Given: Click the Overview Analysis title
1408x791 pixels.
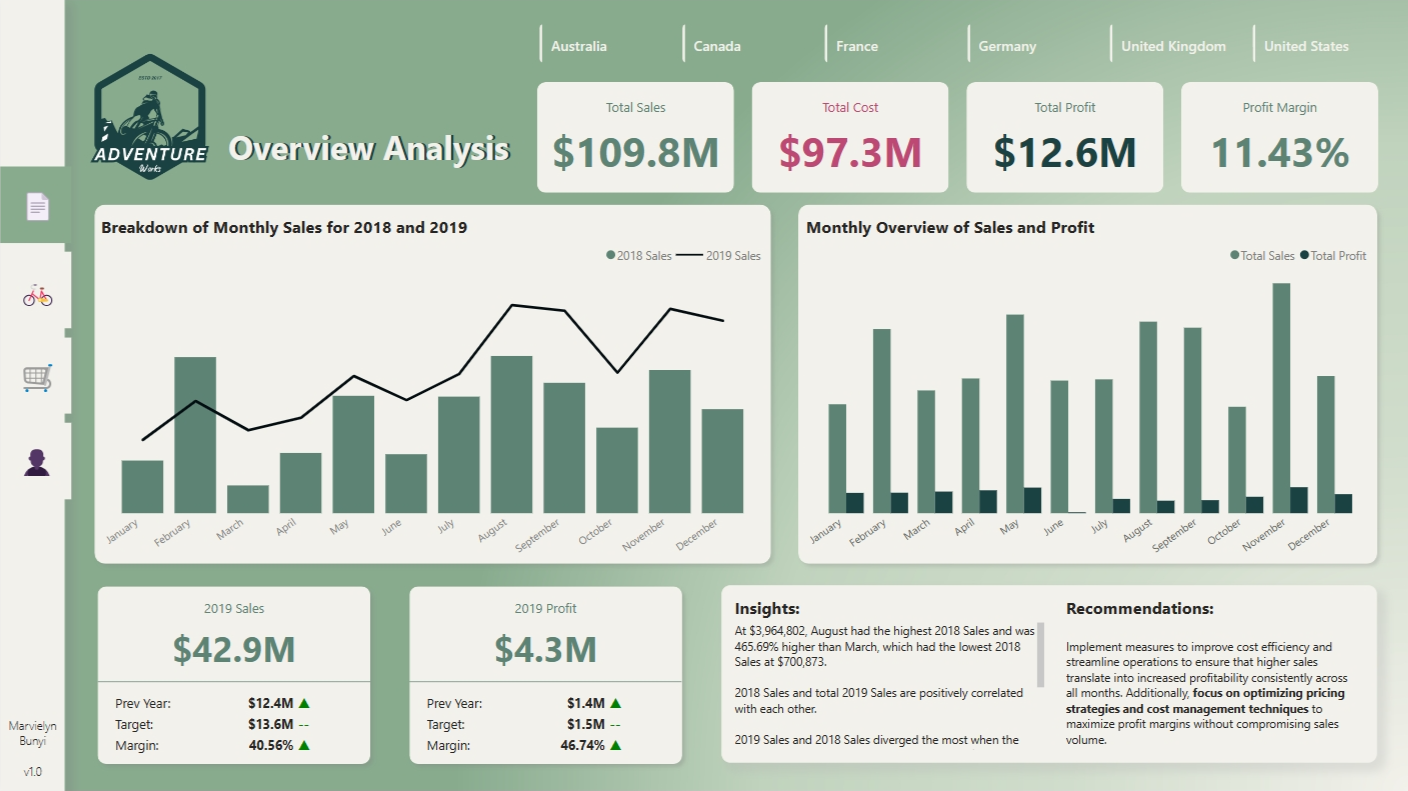Looking at the screenshot, I should 369,148.
